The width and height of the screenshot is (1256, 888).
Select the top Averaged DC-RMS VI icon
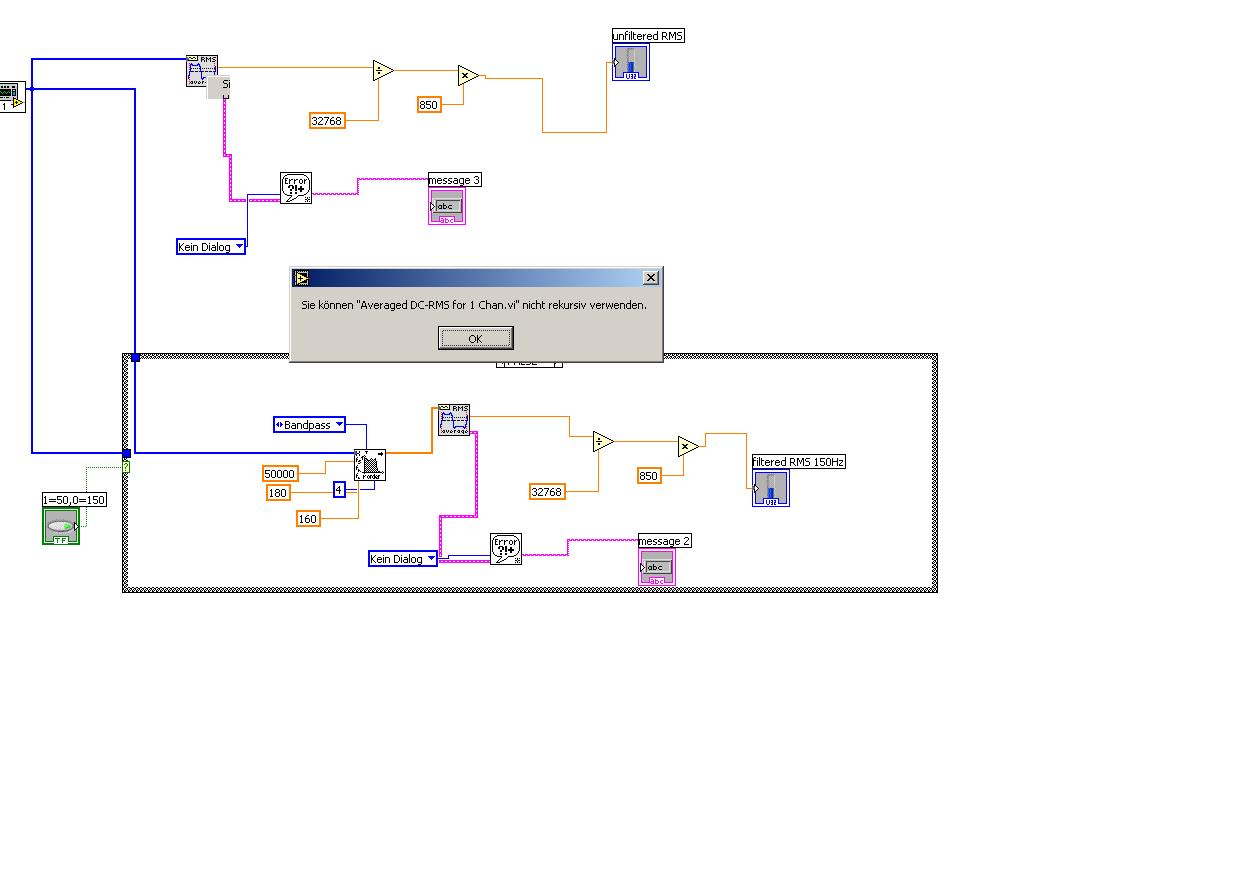(202, 71)
